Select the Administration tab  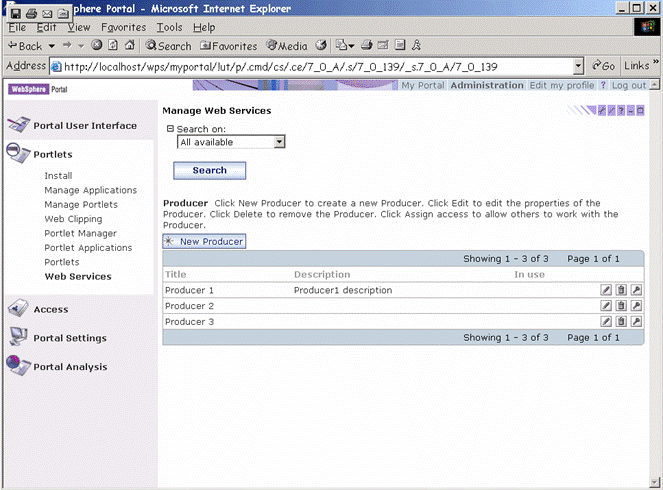[487, 85]
